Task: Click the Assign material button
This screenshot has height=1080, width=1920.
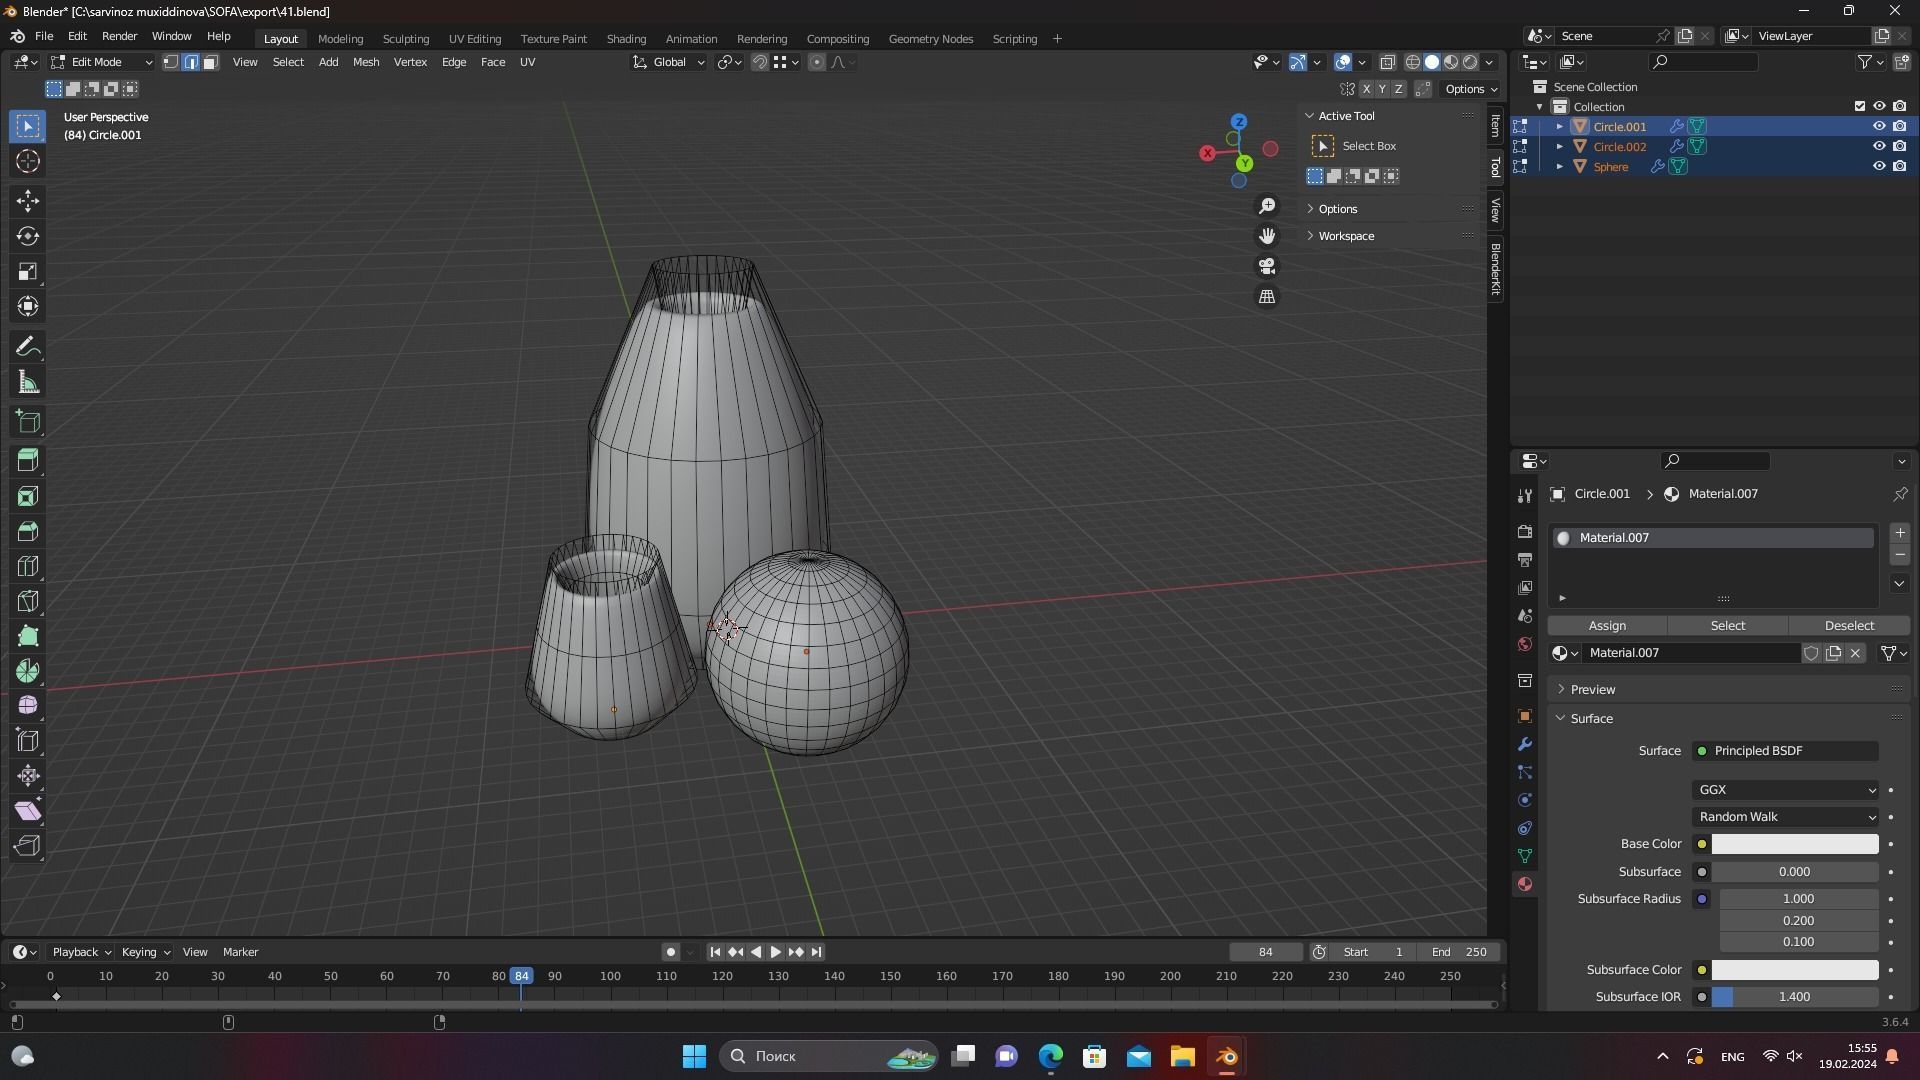Action: tap(1607, 626)
